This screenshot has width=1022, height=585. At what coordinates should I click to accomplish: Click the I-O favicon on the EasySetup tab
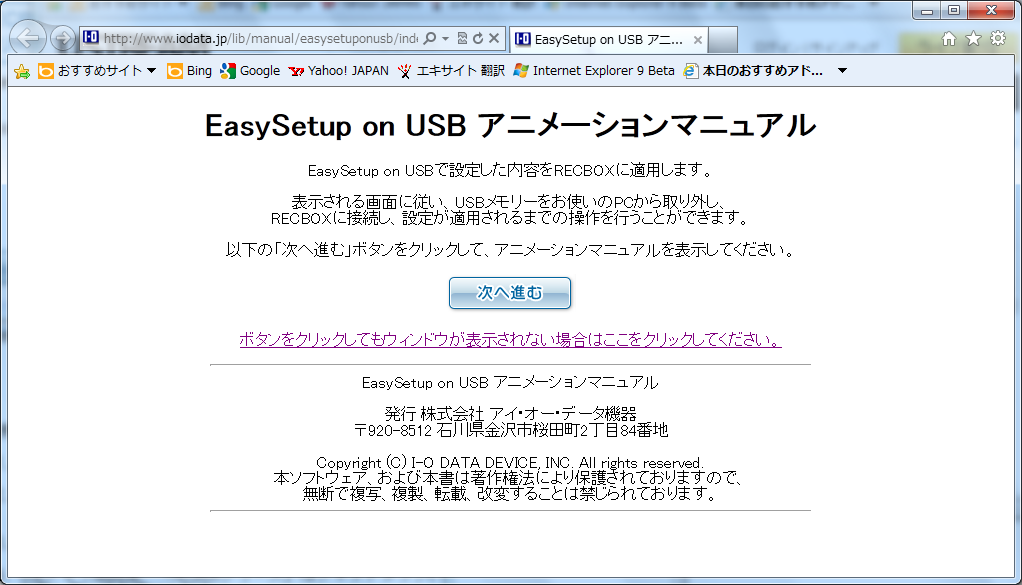523,39
